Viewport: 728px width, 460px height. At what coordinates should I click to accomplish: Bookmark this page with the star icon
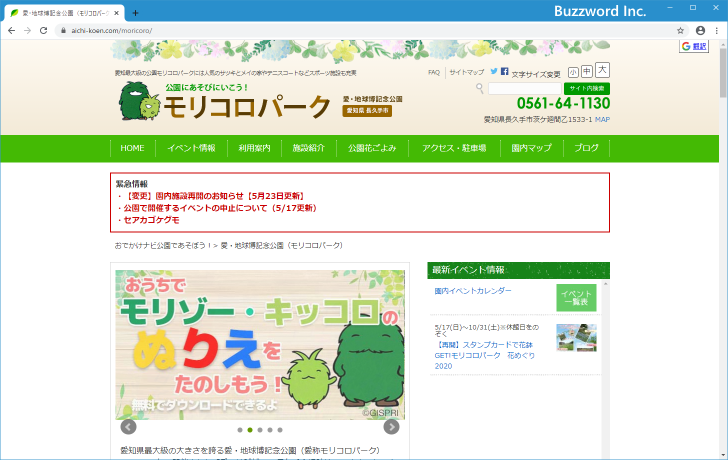[680, 31]
